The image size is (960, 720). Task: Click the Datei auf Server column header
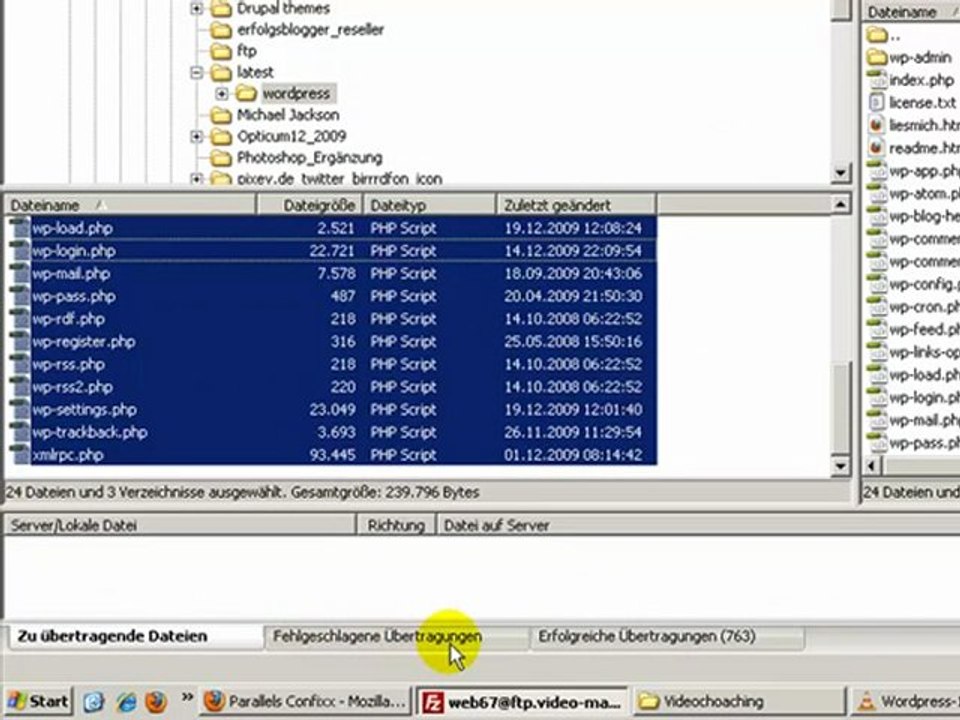(698, 525)
